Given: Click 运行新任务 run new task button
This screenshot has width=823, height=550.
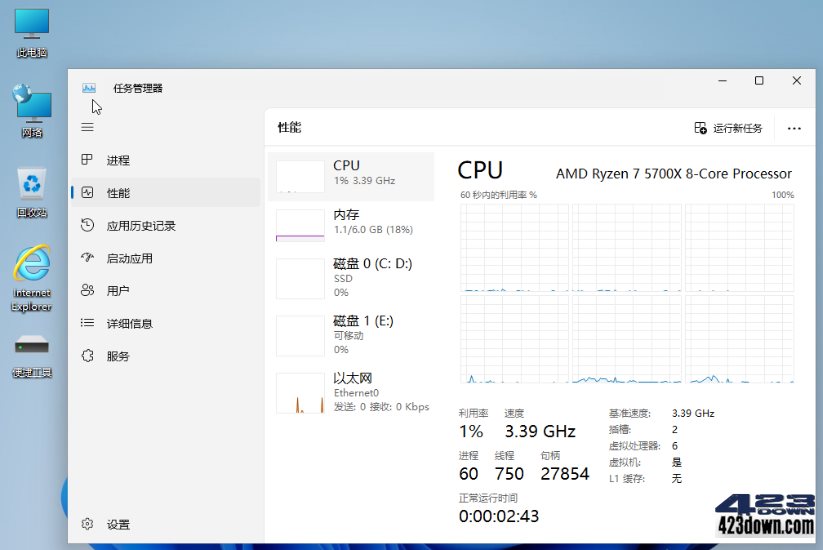Looking at the screenshot, I should pyautogui.click(x=728, y=128).
